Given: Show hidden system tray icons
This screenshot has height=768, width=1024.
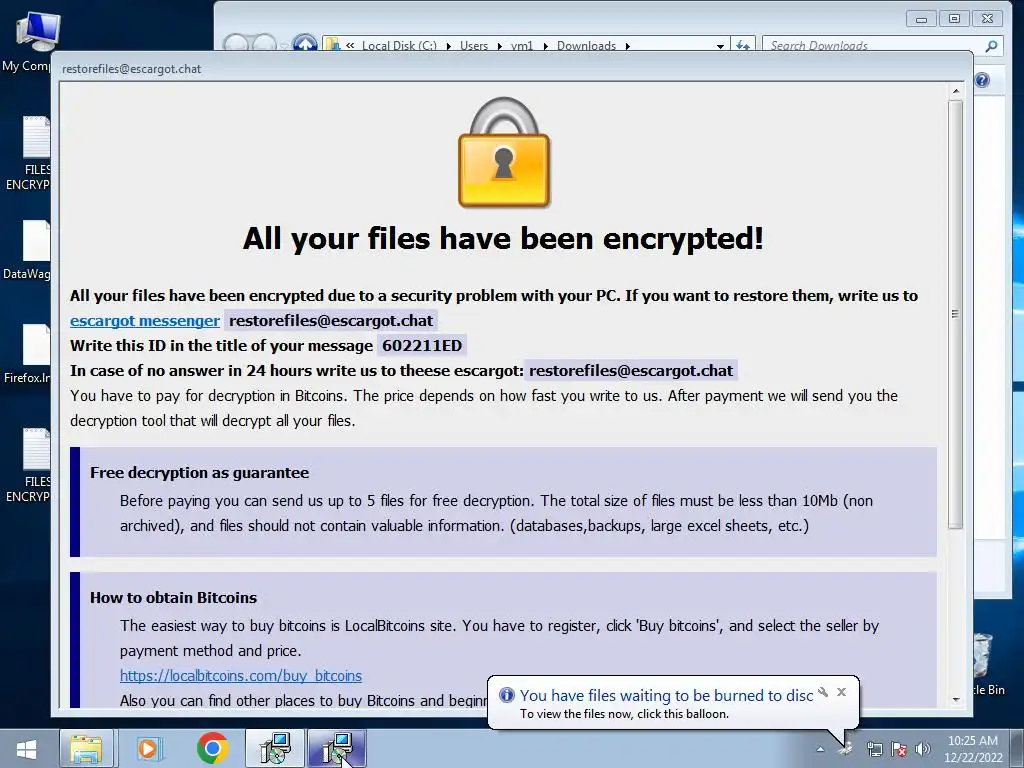Looking at the screenshot, I should (820, 749).
